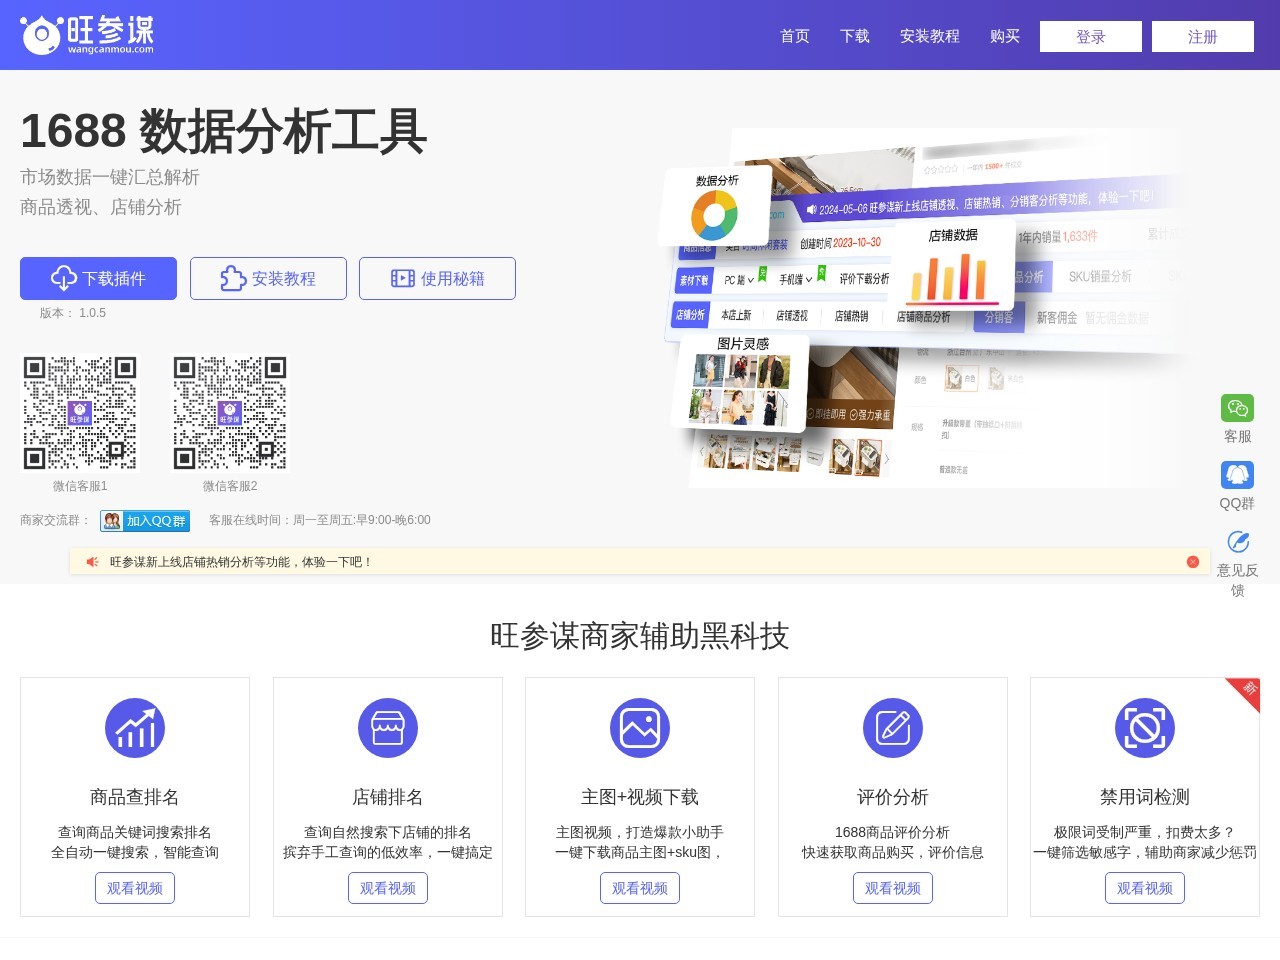1280x960 pixels.
Task: Watch video for 评价分析
Action: point(893,888)
